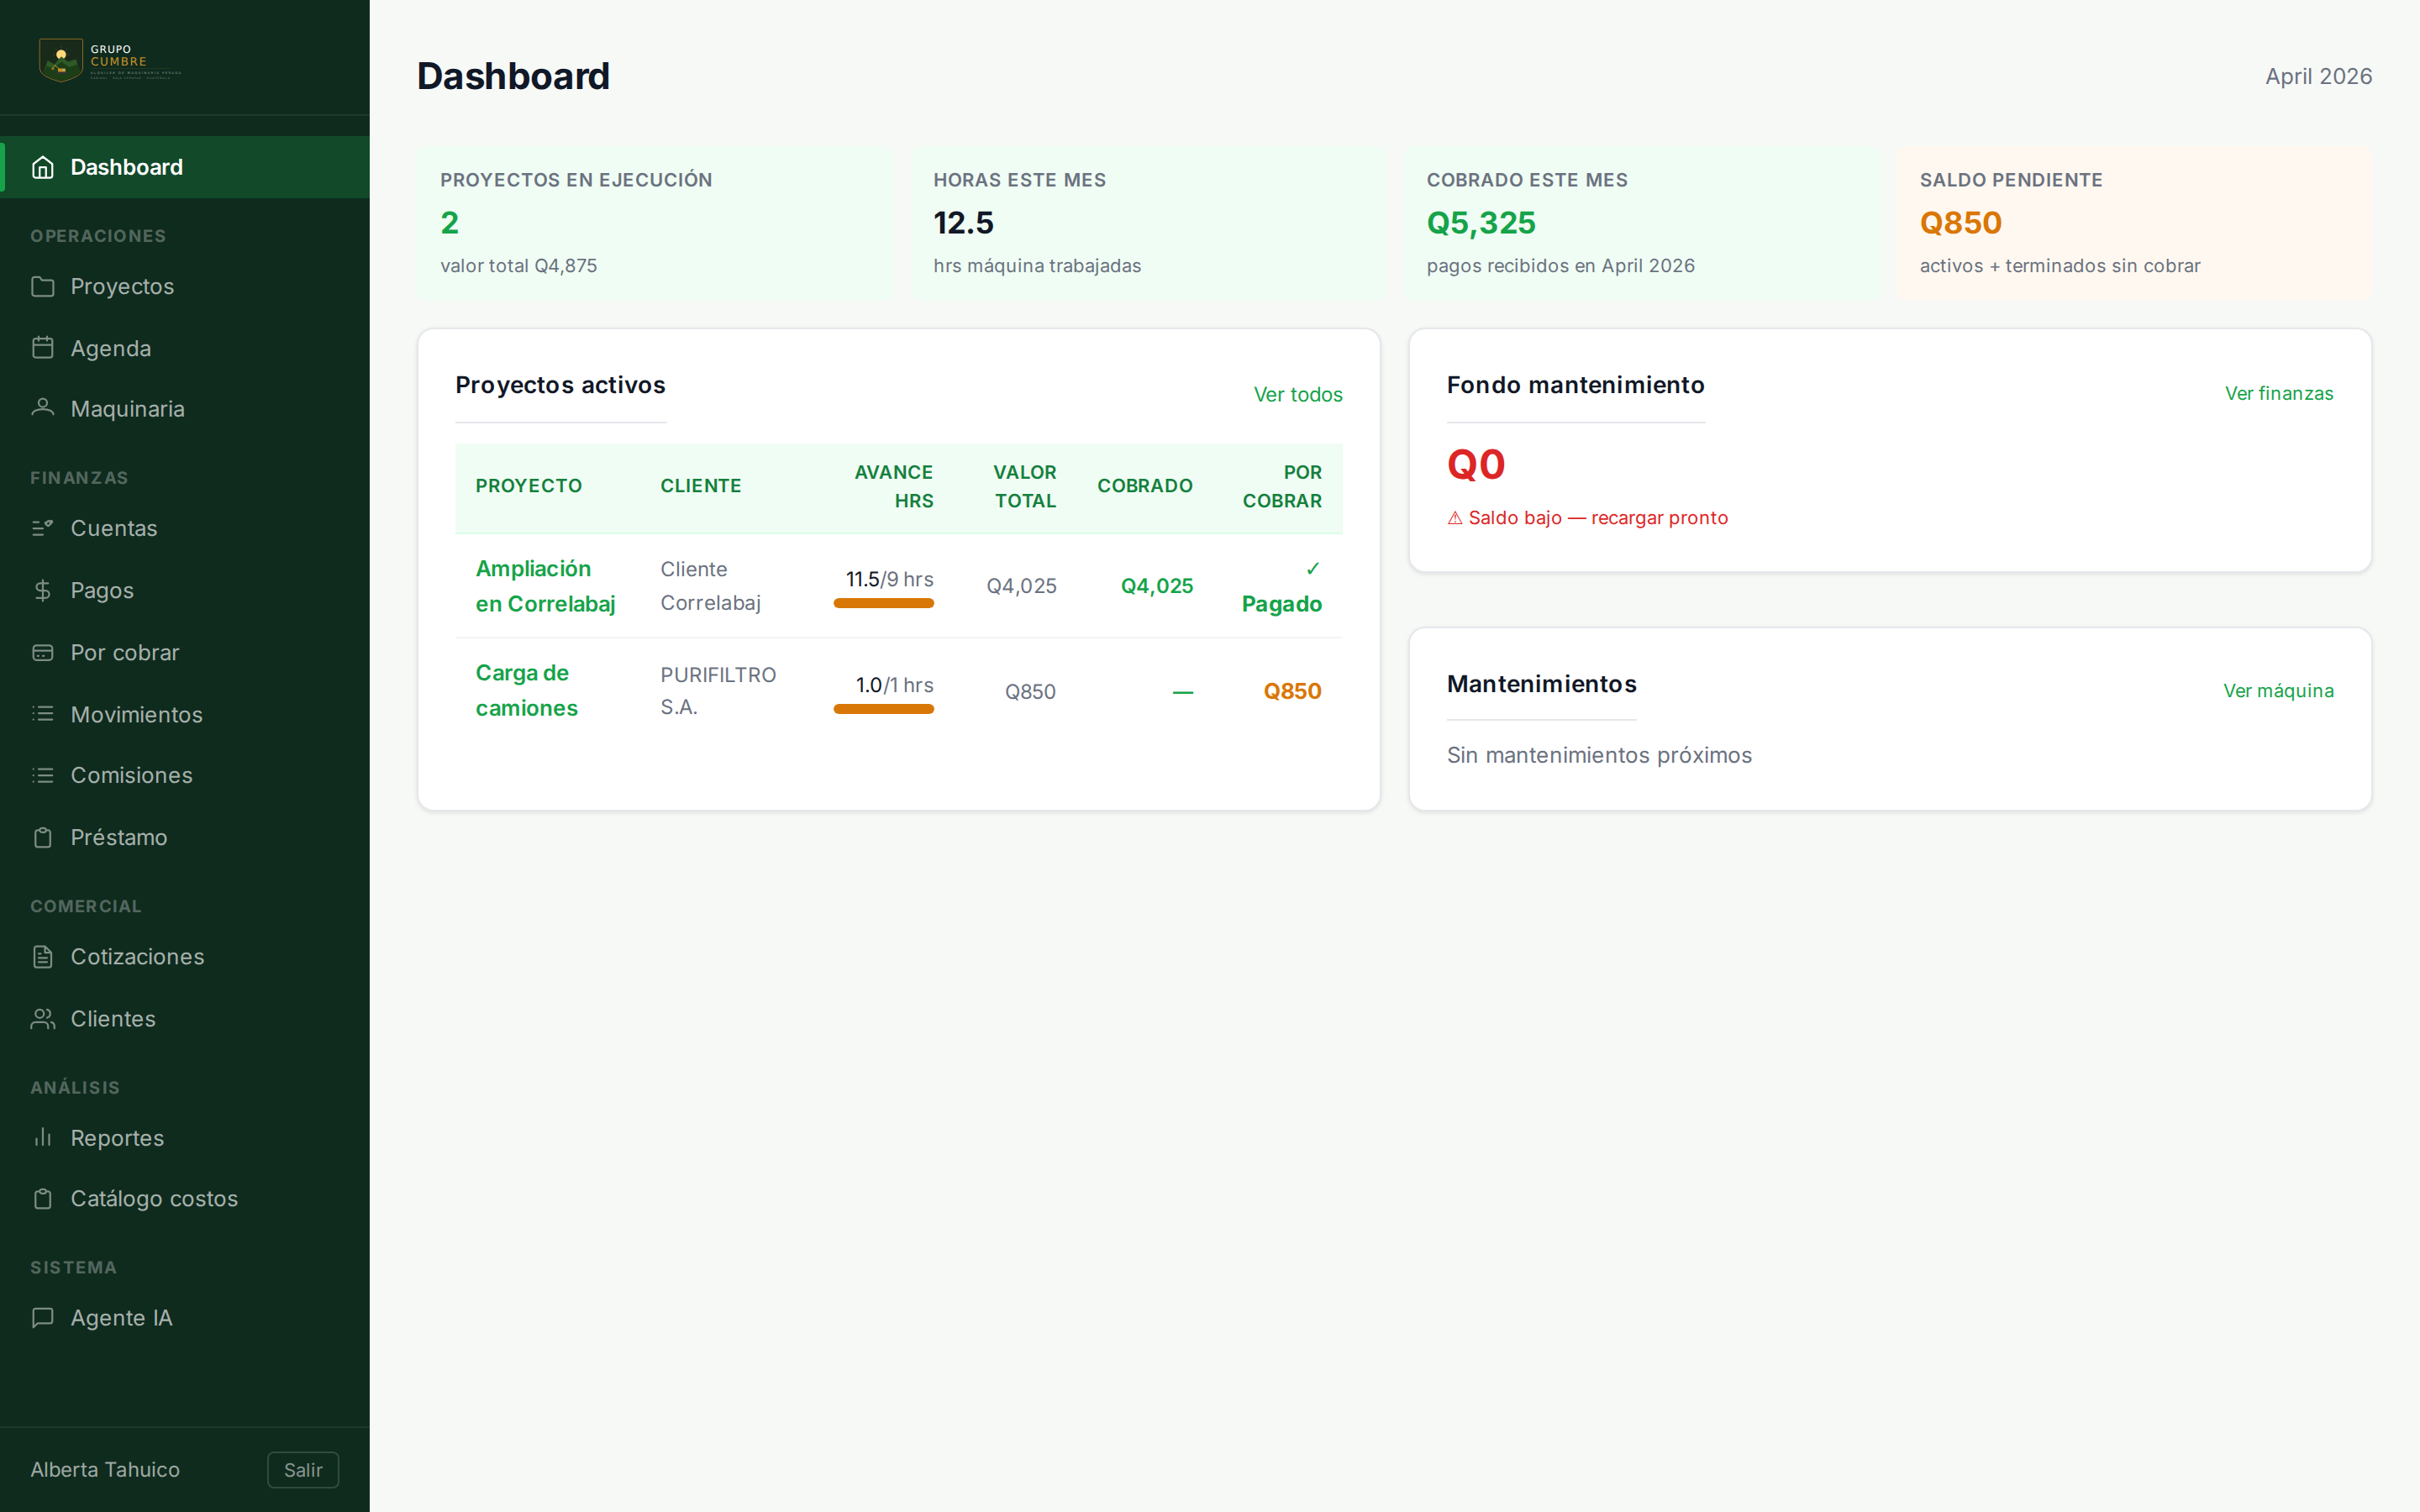Click the Movimientos list icon
This screenshot has height=1512, width=2420.
(x=42, y=714)
